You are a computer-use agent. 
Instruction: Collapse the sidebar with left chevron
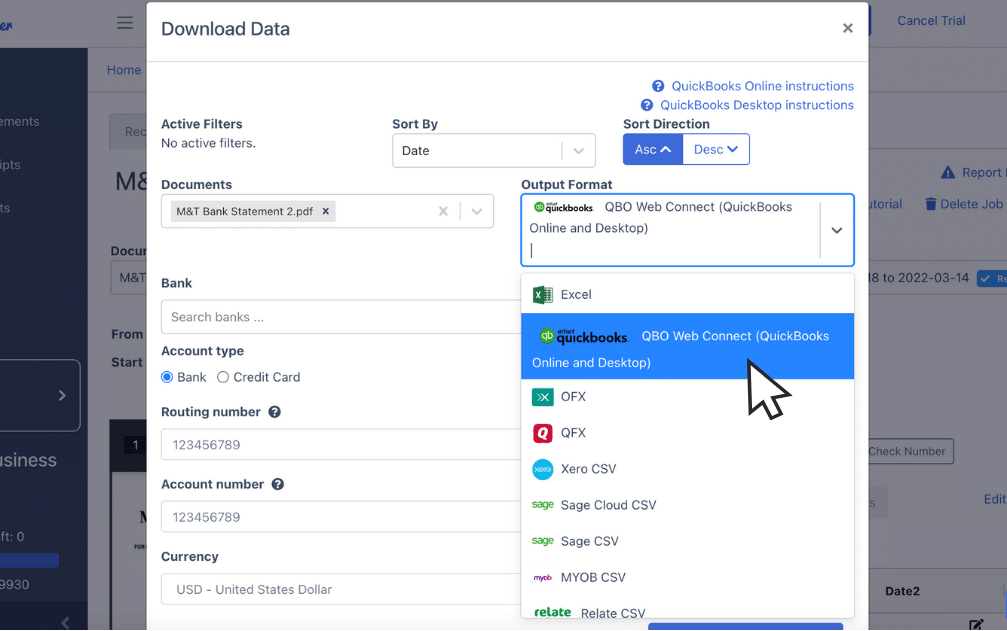click(65, 622)
